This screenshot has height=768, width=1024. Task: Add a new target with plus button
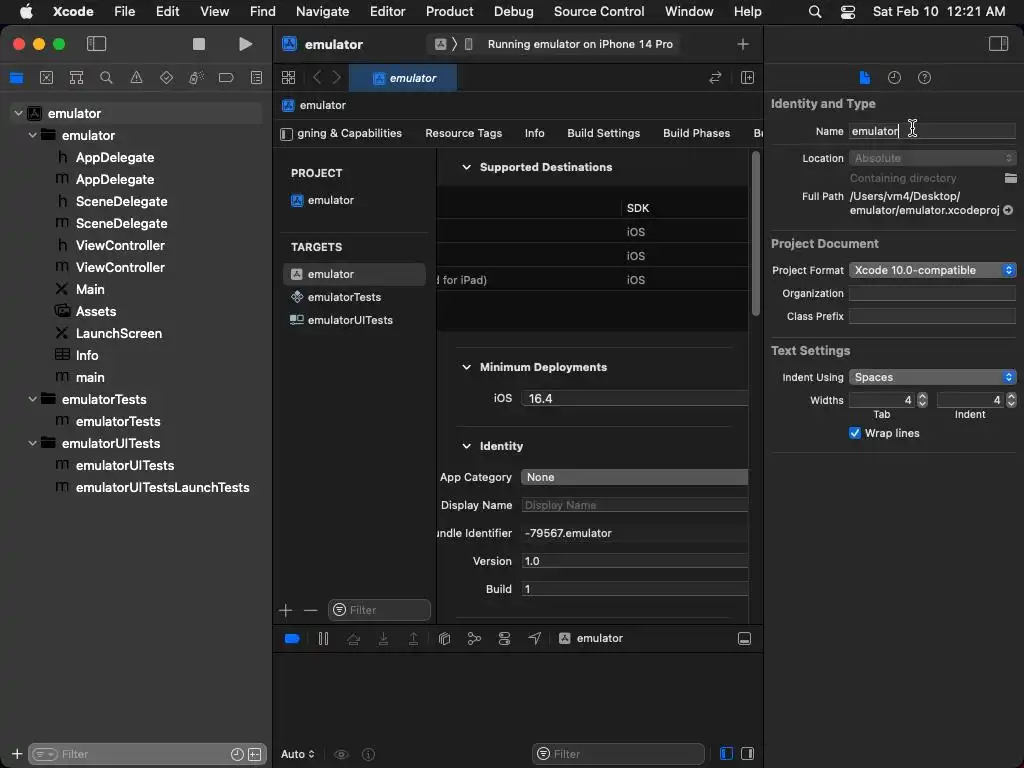tap(285, 611)
